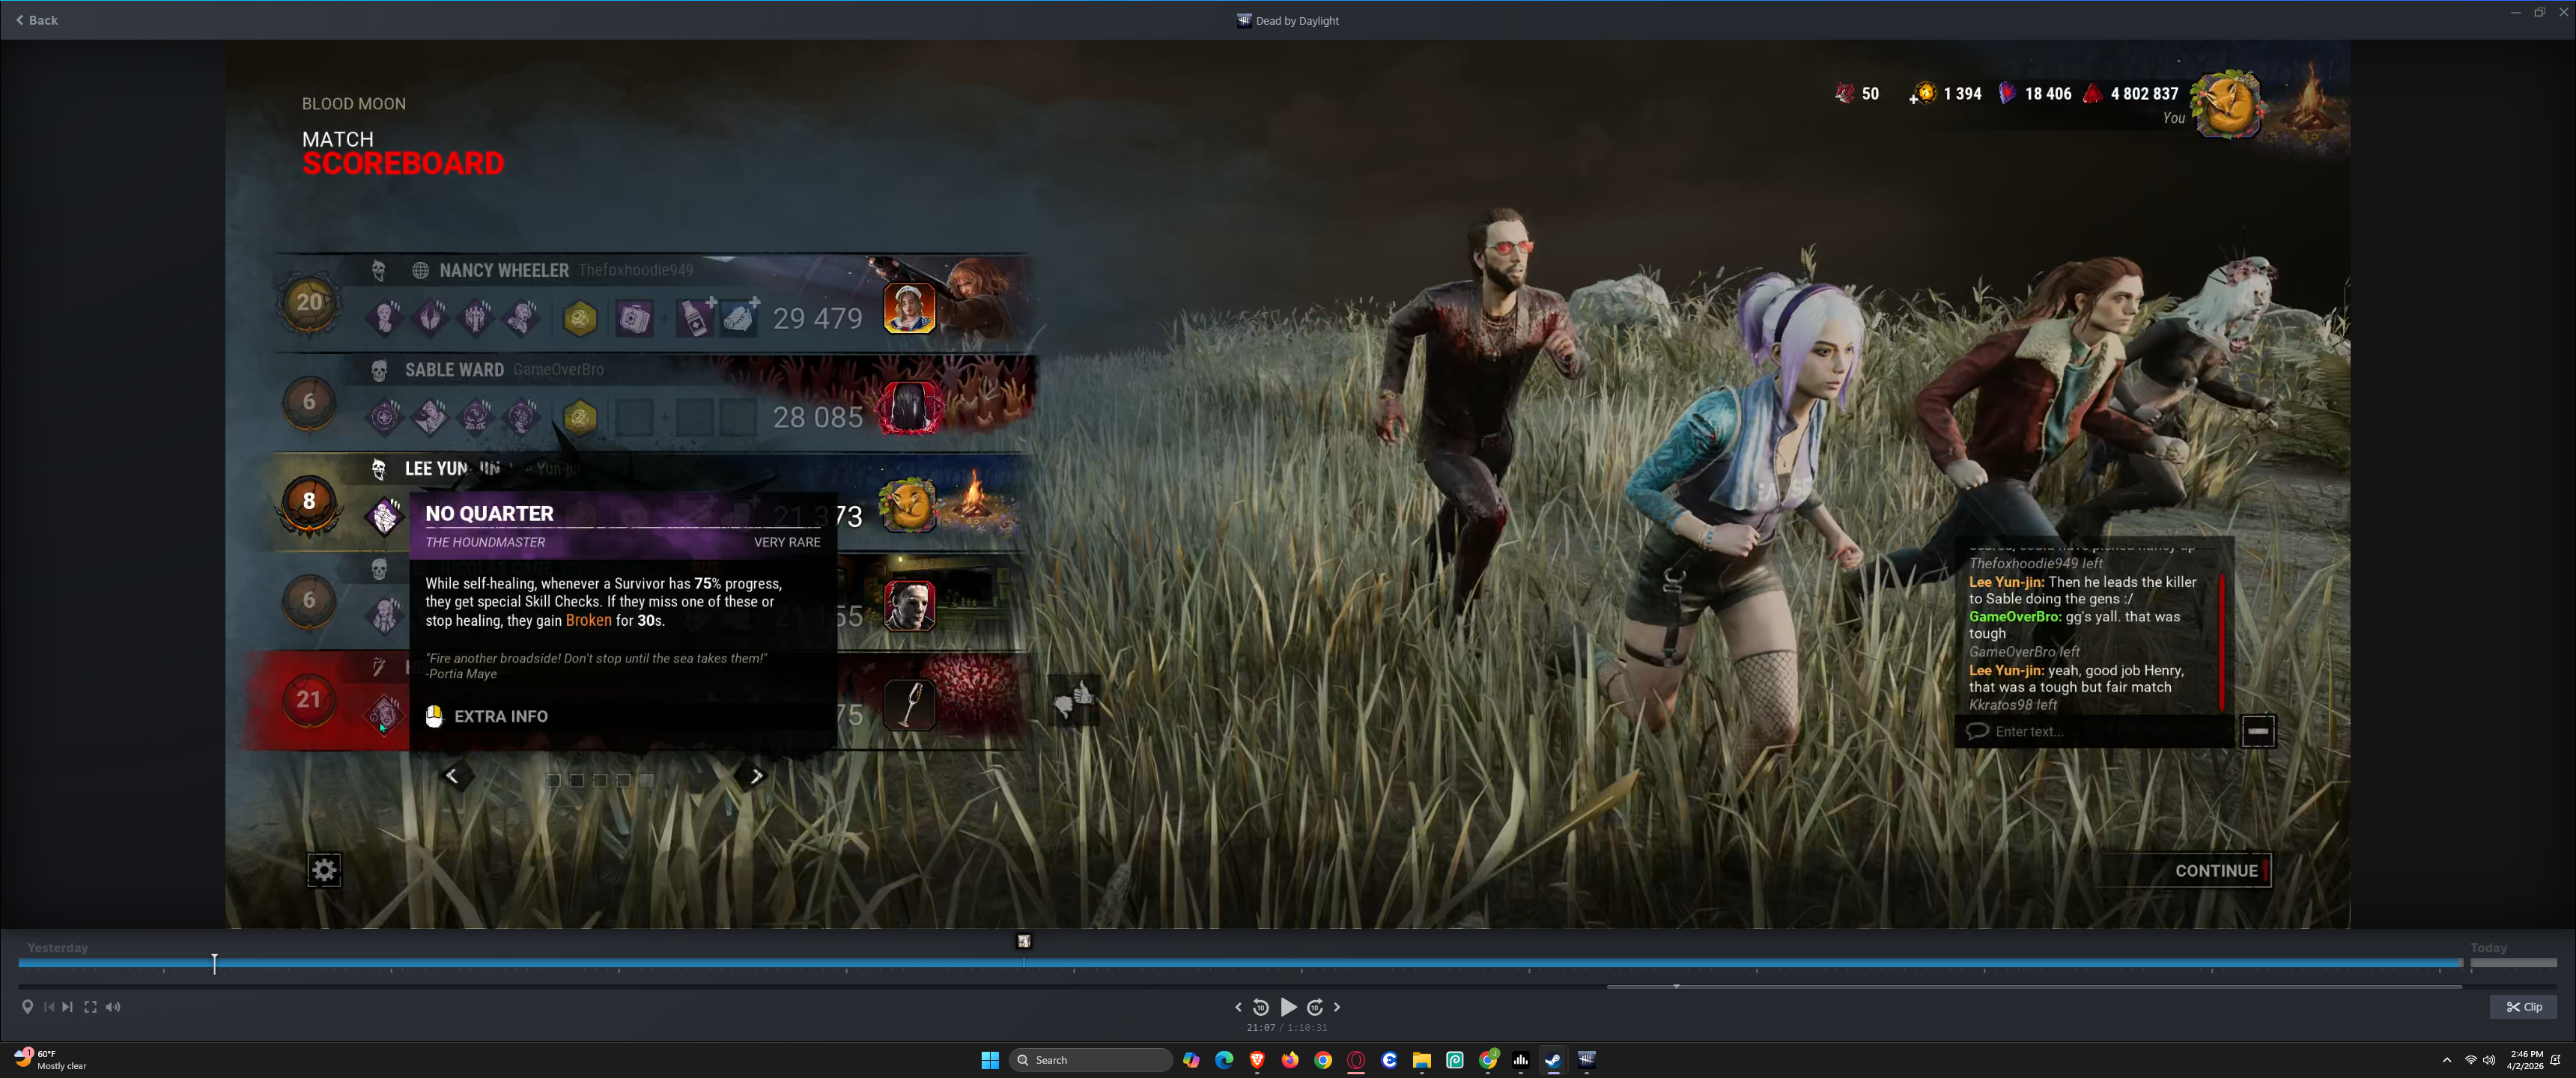
Task: Mute the recording volume speaker icon
Action: 113,1007
